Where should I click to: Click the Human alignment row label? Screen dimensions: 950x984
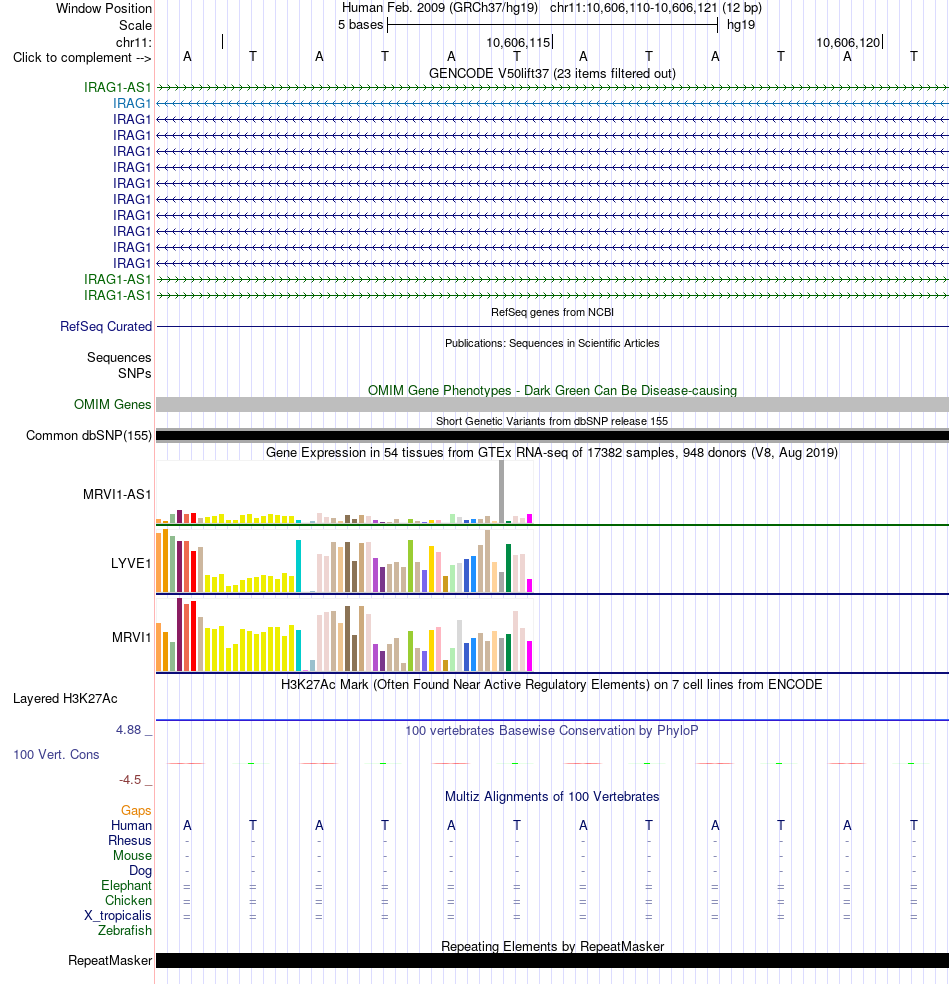[131, 826]
